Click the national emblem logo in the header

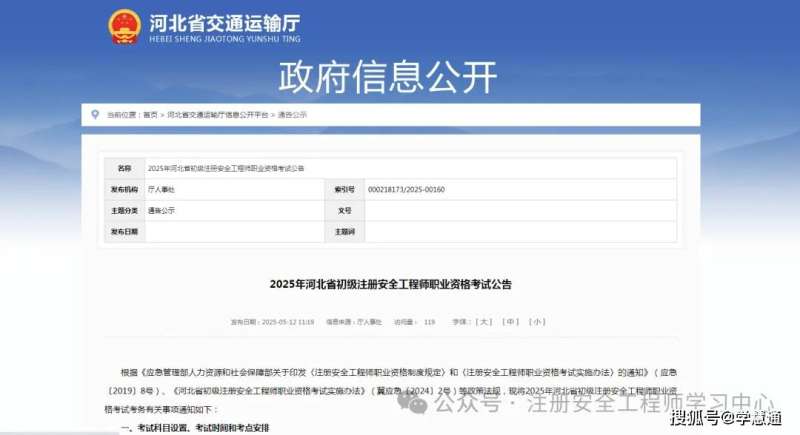[124, 26]
